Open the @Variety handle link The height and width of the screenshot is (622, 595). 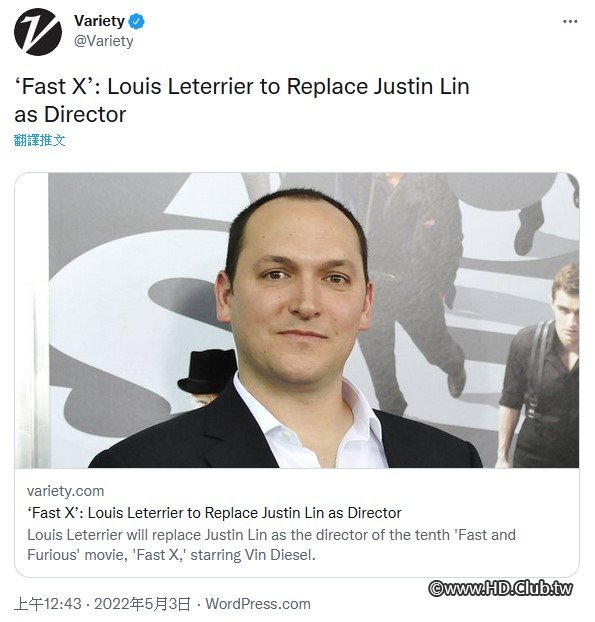pos(104,41)
